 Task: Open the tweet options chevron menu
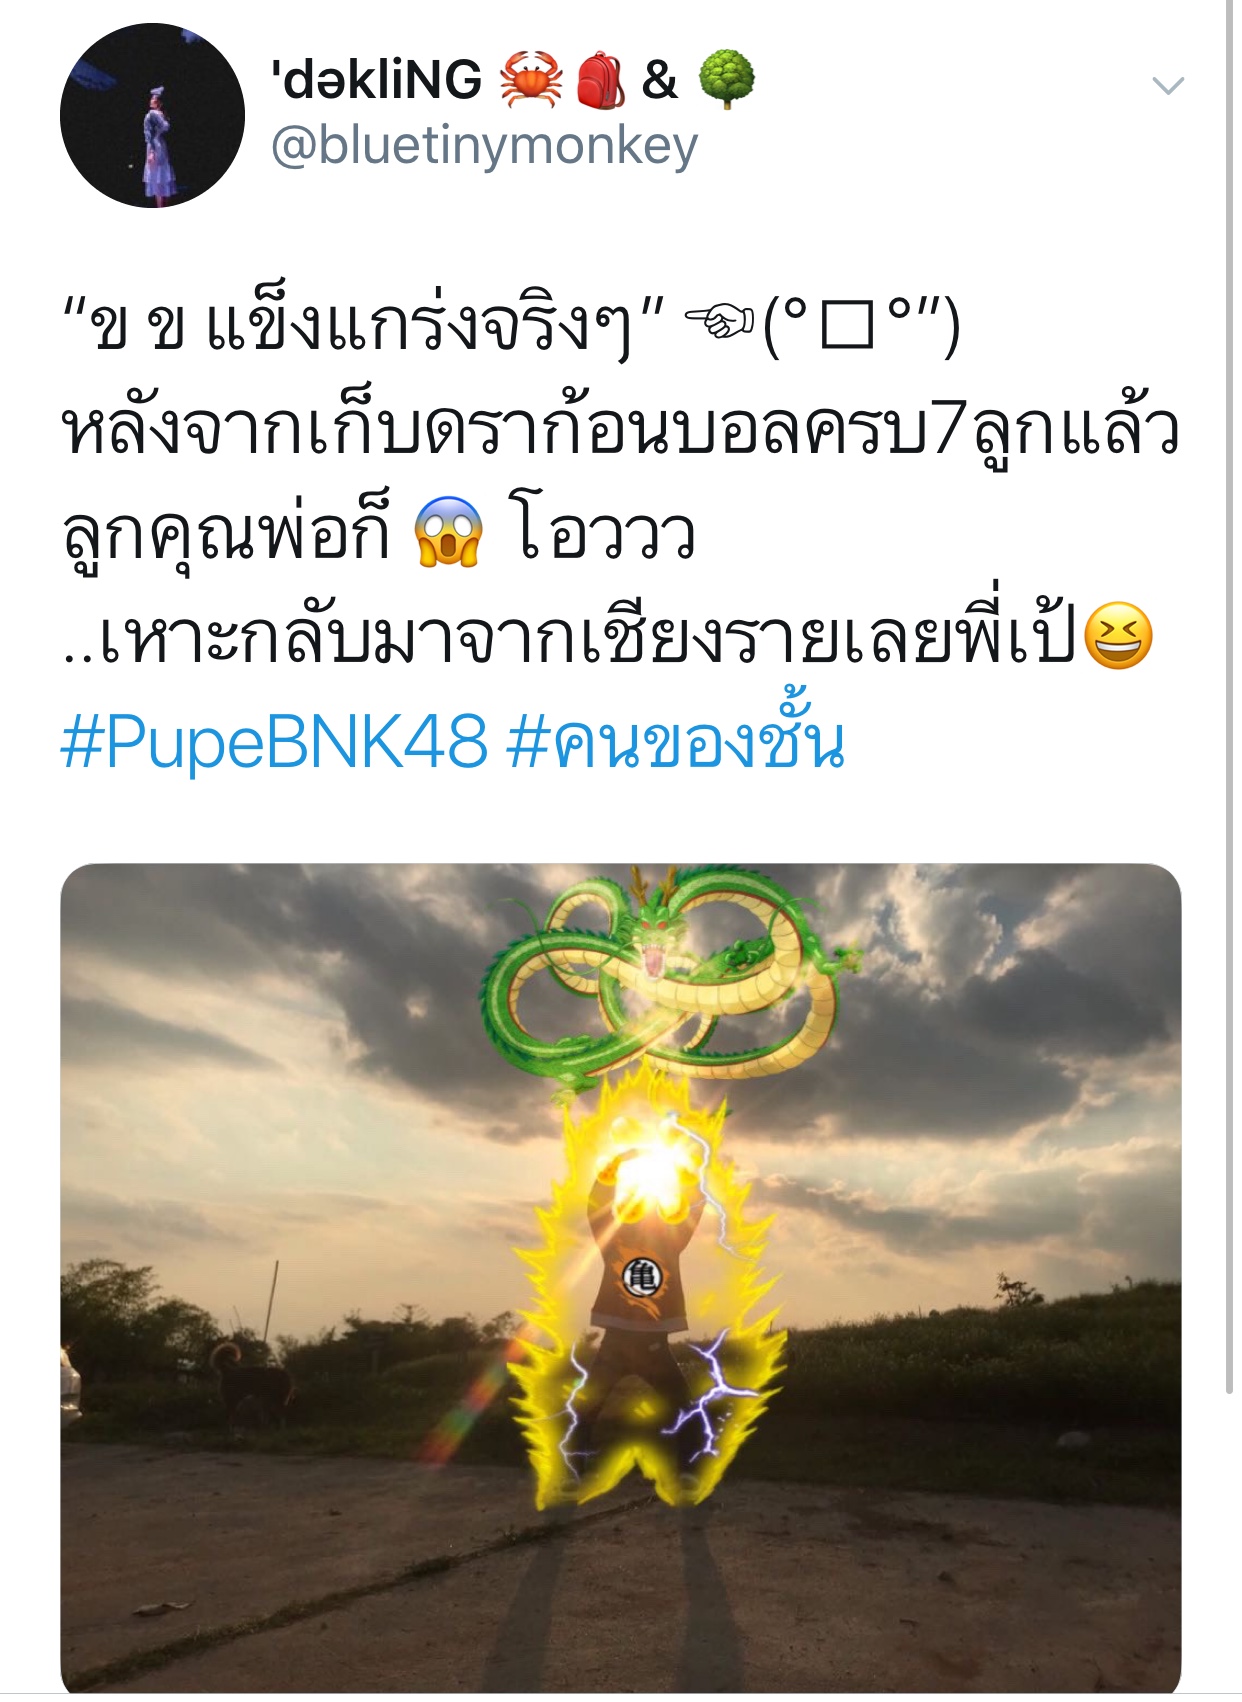click(1168, 86)
